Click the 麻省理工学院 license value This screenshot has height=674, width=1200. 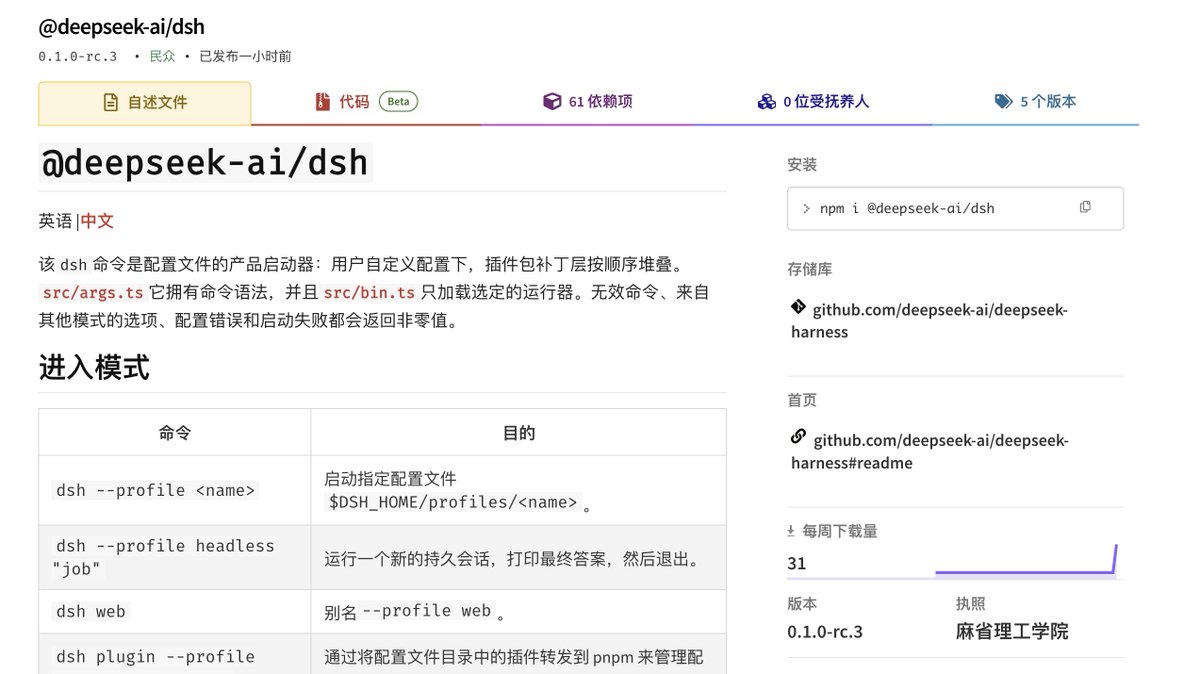pos(1012,632)
